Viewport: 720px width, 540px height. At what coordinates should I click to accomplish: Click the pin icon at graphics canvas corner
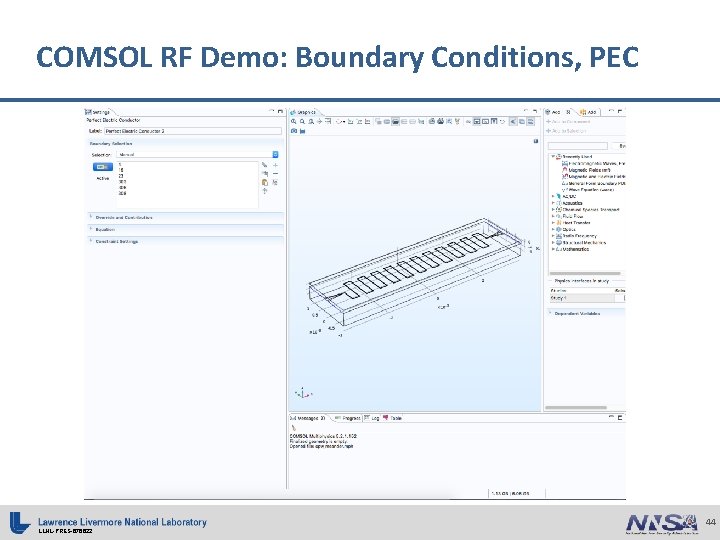coord(535,141)
